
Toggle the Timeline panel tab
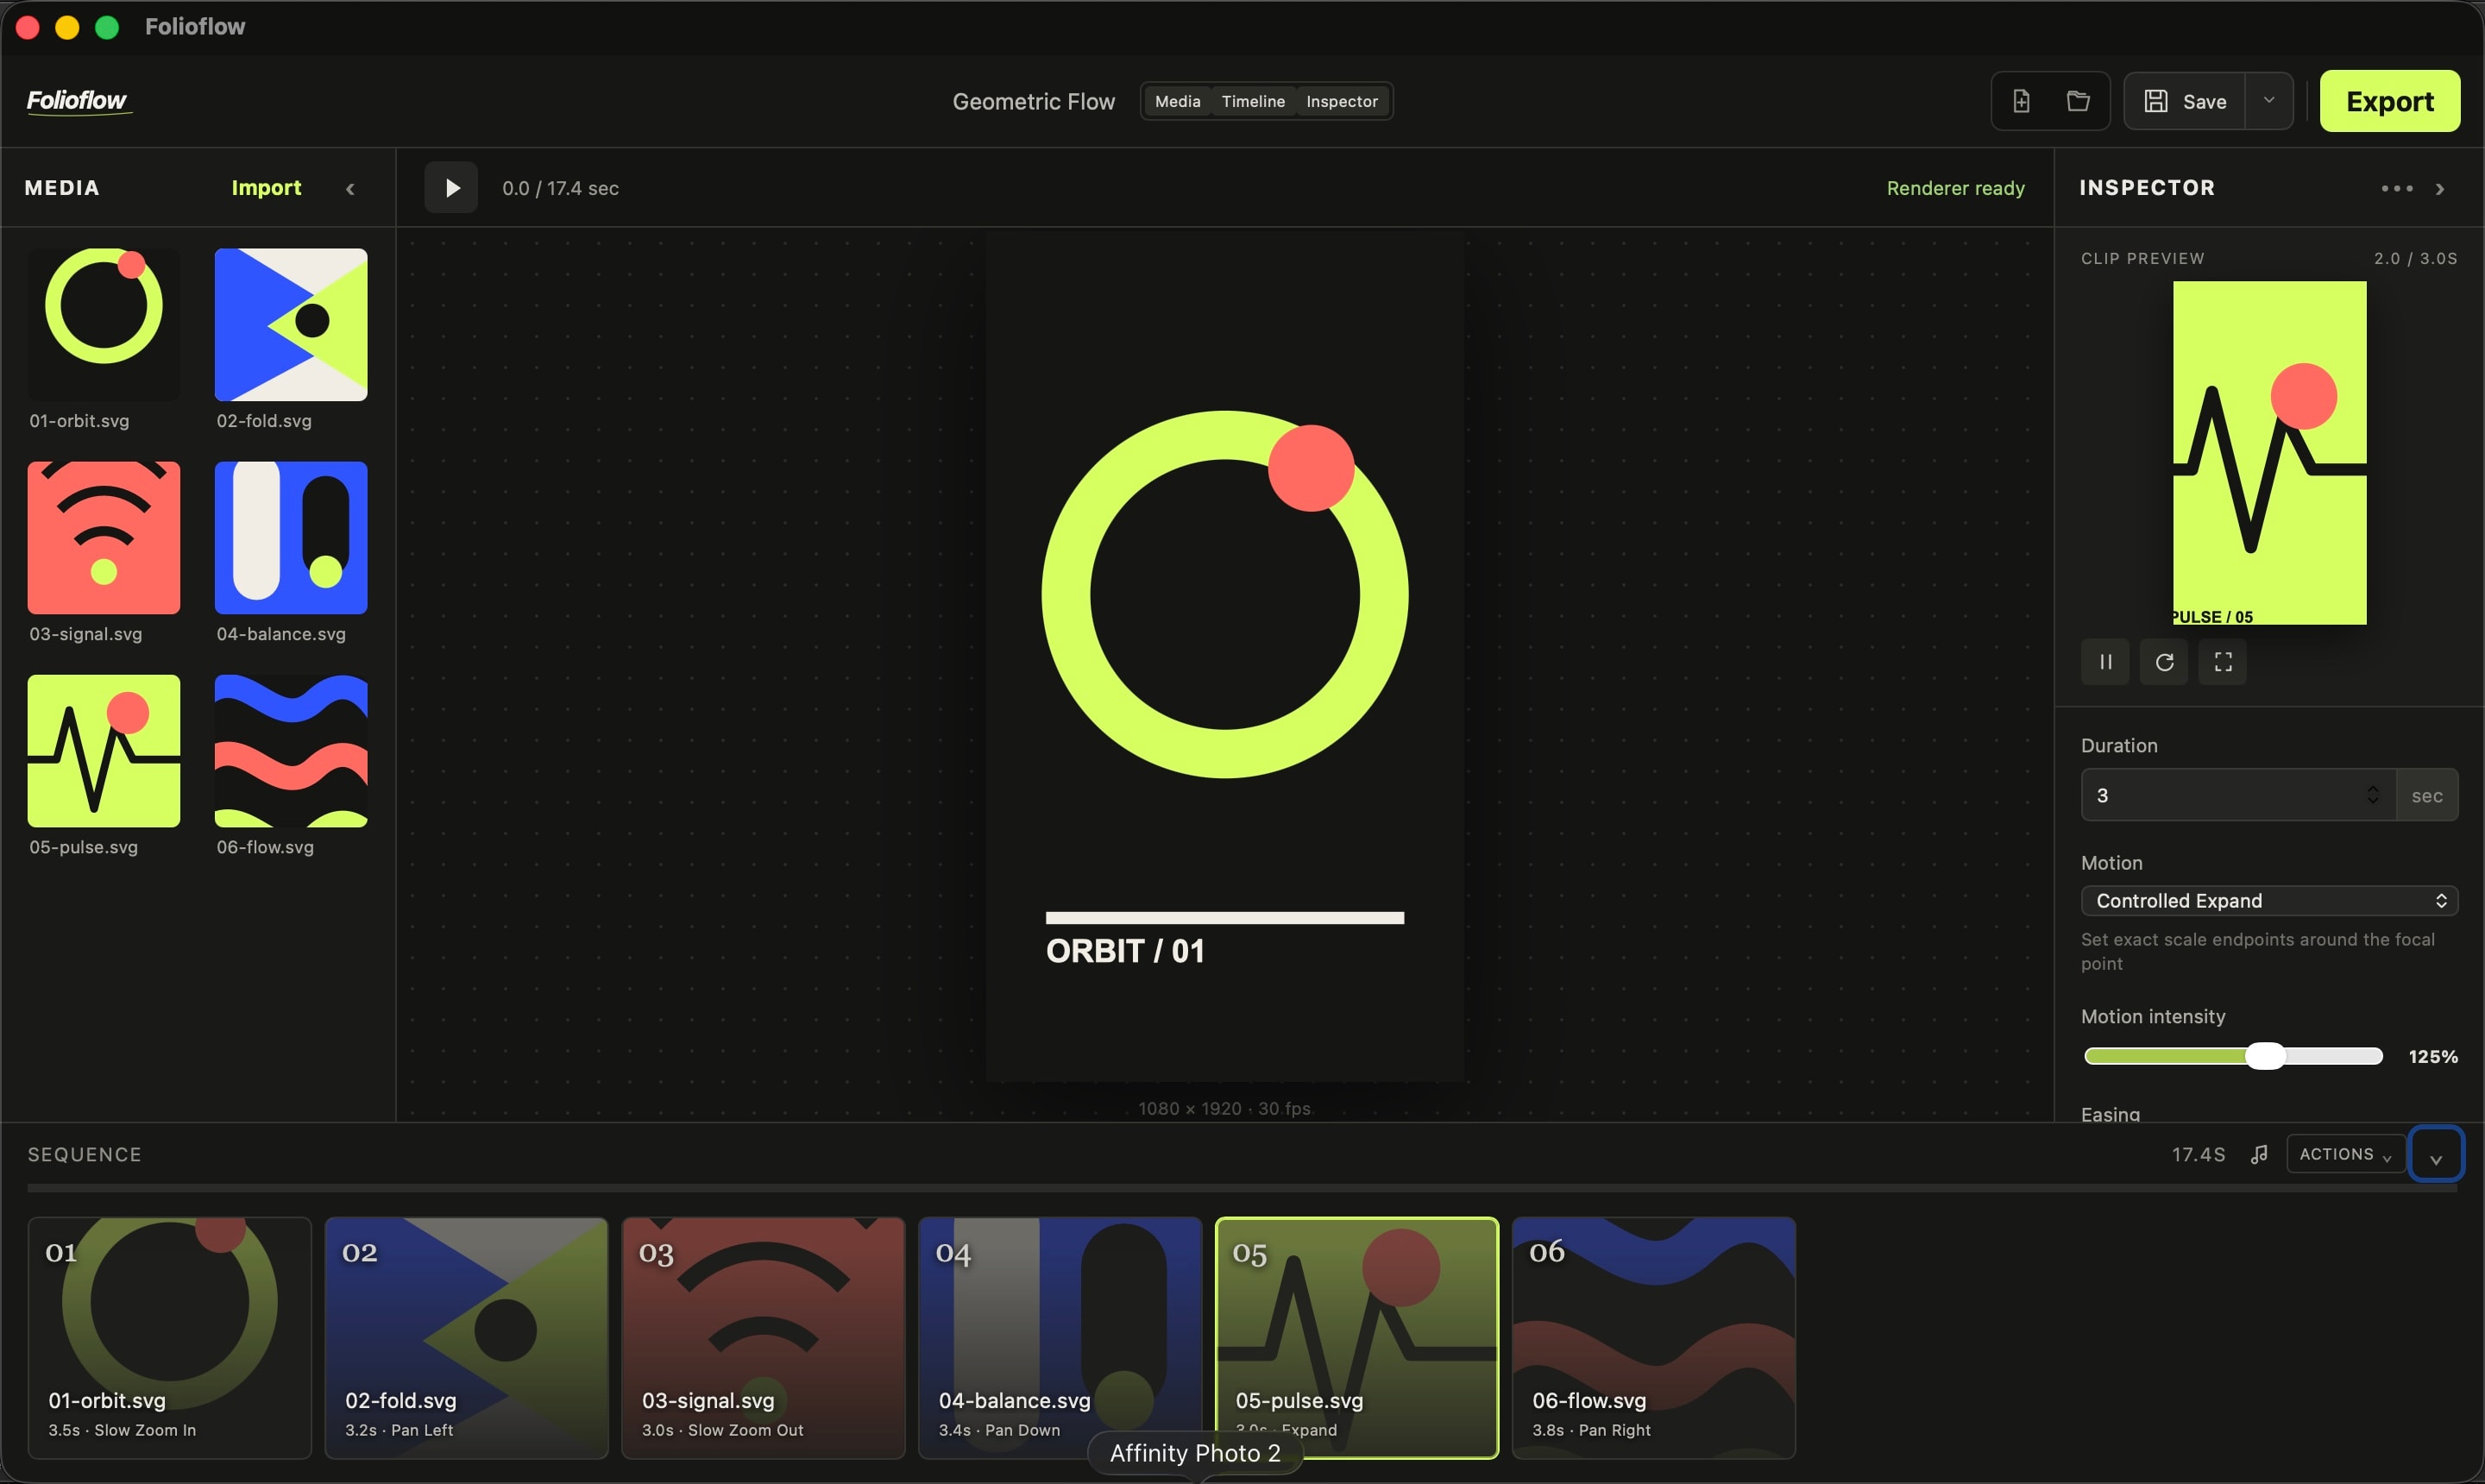[1253, 101]
